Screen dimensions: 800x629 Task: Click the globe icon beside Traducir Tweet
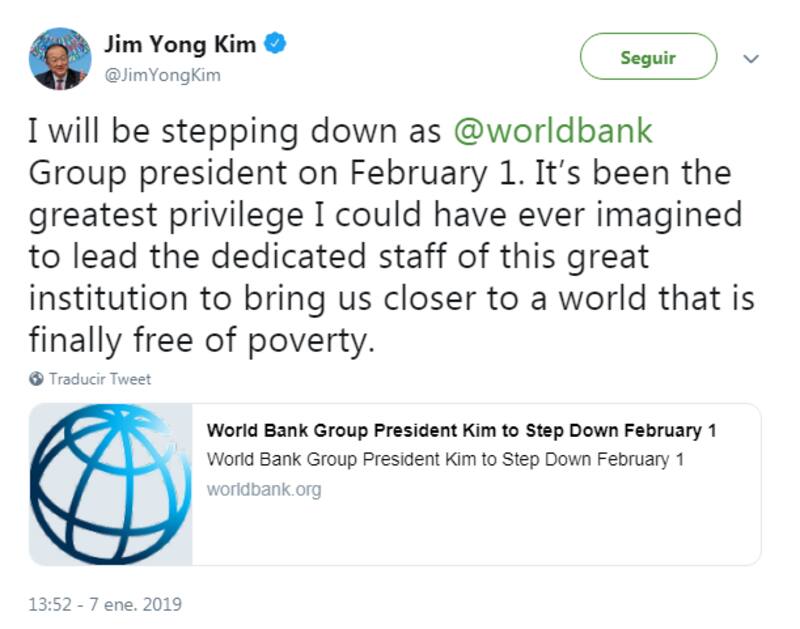37,379
